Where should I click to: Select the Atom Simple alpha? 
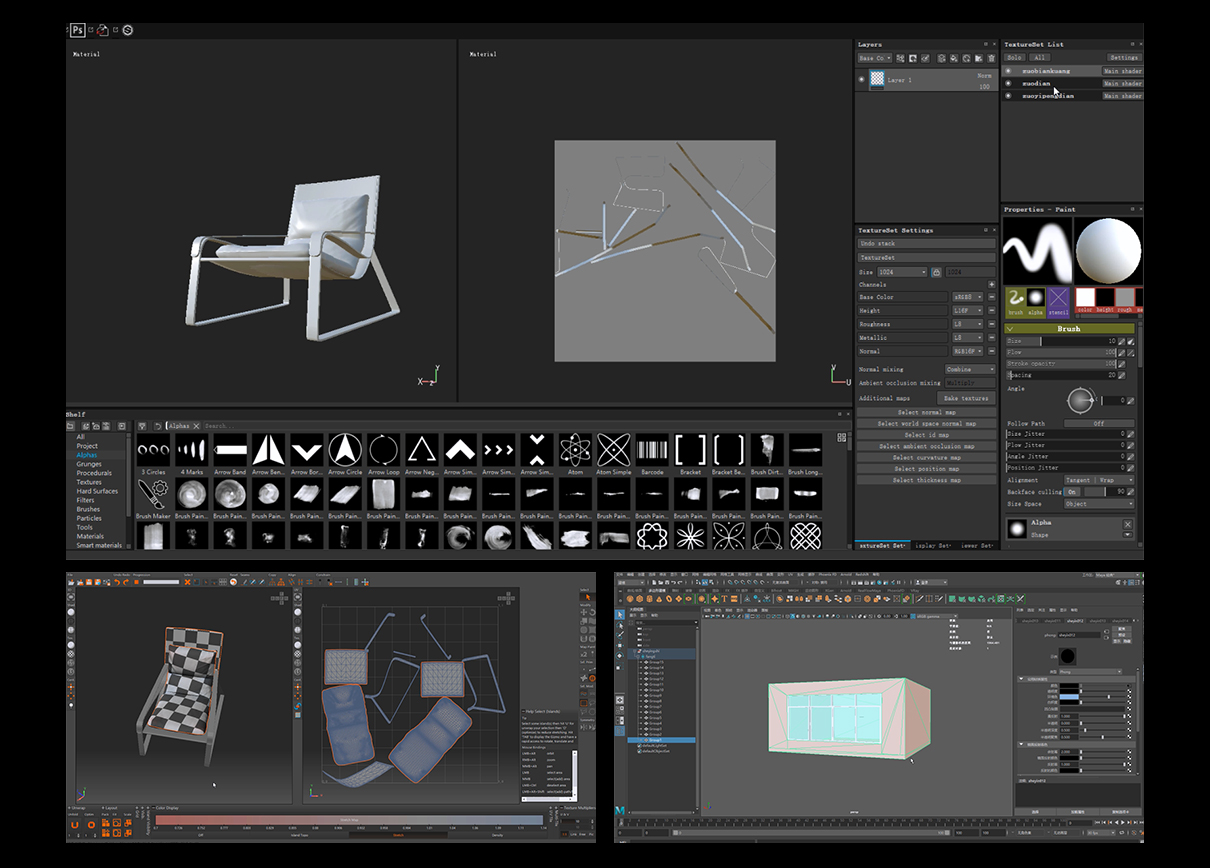click(x=613, y=451)
